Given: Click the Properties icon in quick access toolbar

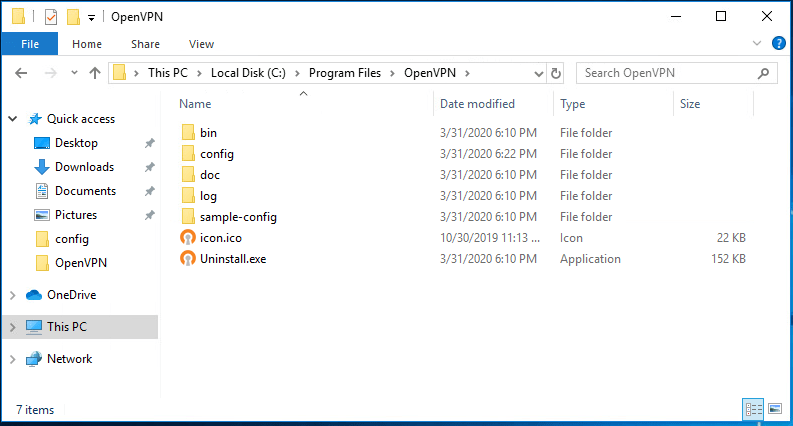Looking at the screenshot, I should coord(51,17).
